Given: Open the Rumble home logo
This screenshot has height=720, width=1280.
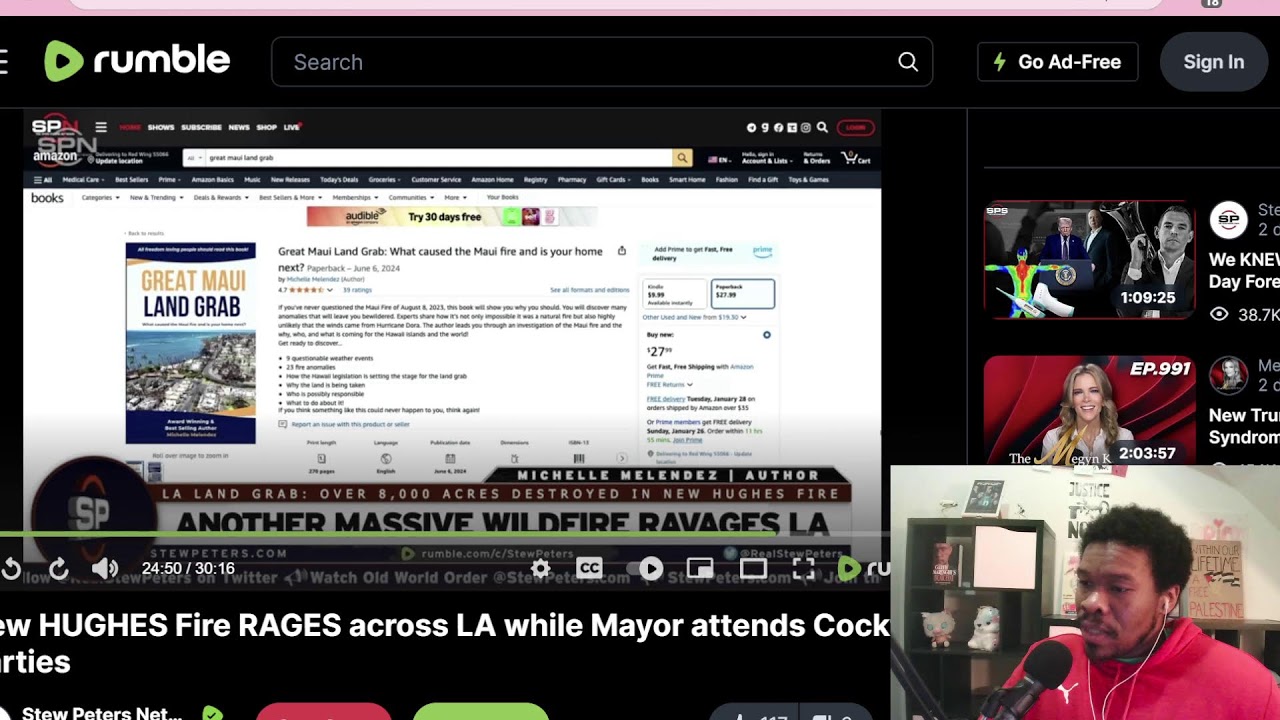Looking at the screenshot, I should 137,62.
